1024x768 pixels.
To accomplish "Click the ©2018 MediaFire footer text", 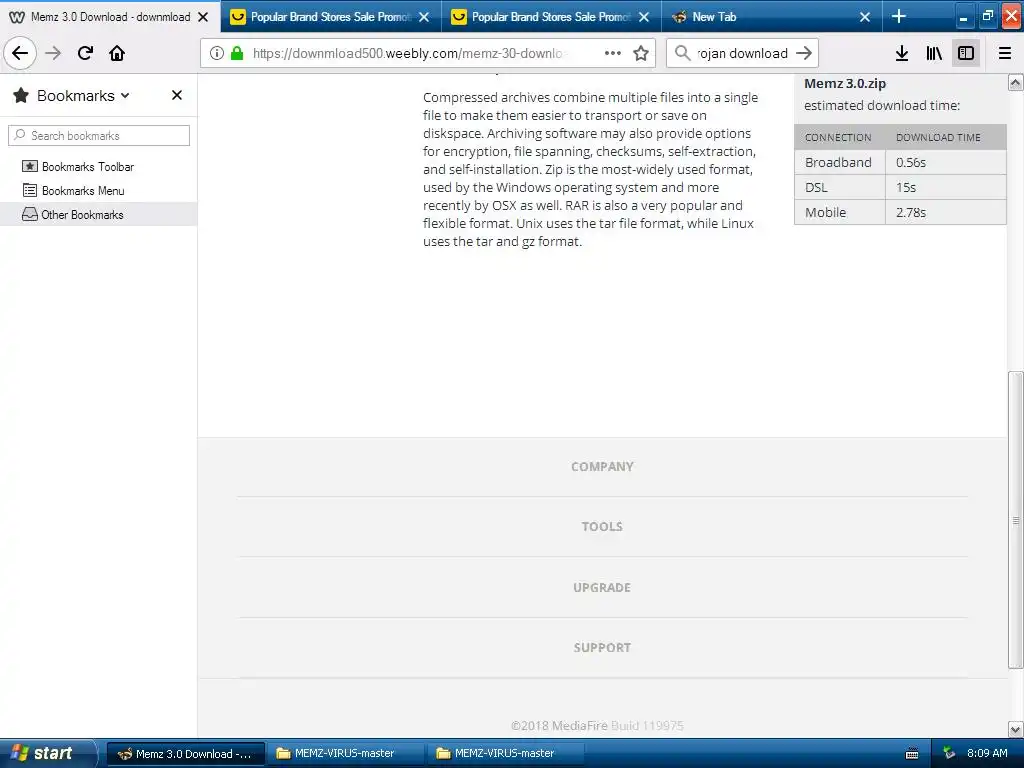I will coord(559,725).
